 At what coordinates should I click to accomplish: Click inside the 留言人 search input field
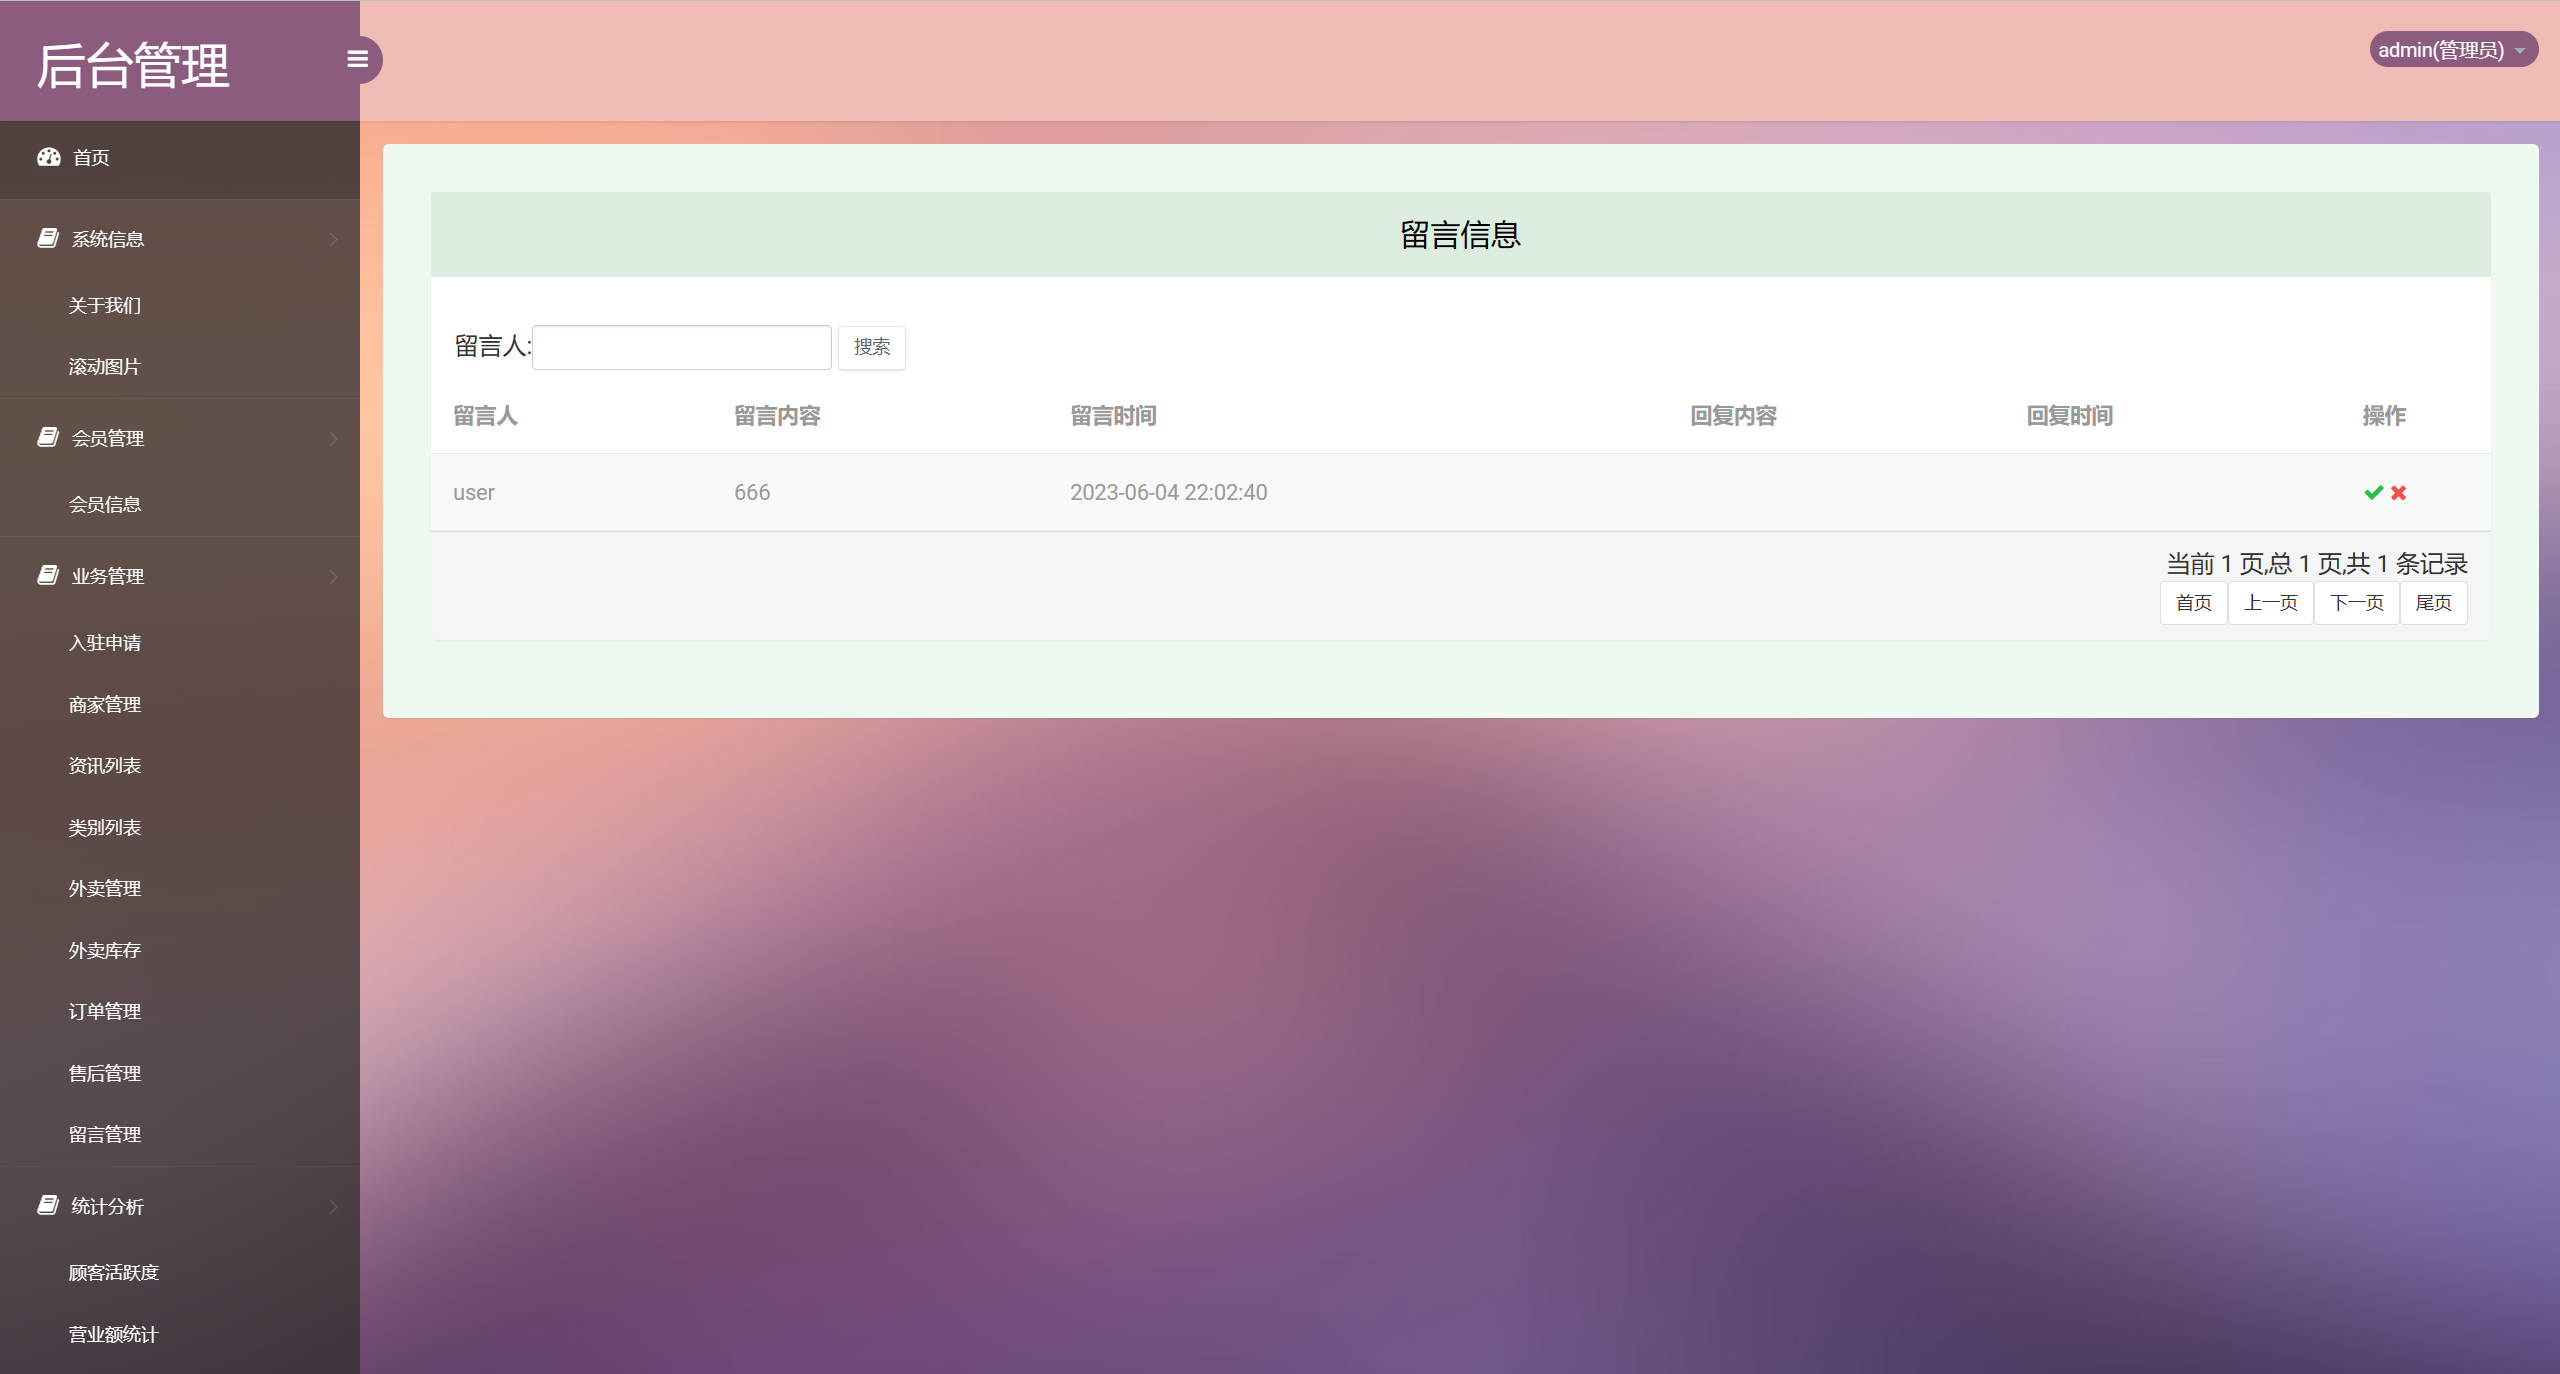[x=680, y=346]
